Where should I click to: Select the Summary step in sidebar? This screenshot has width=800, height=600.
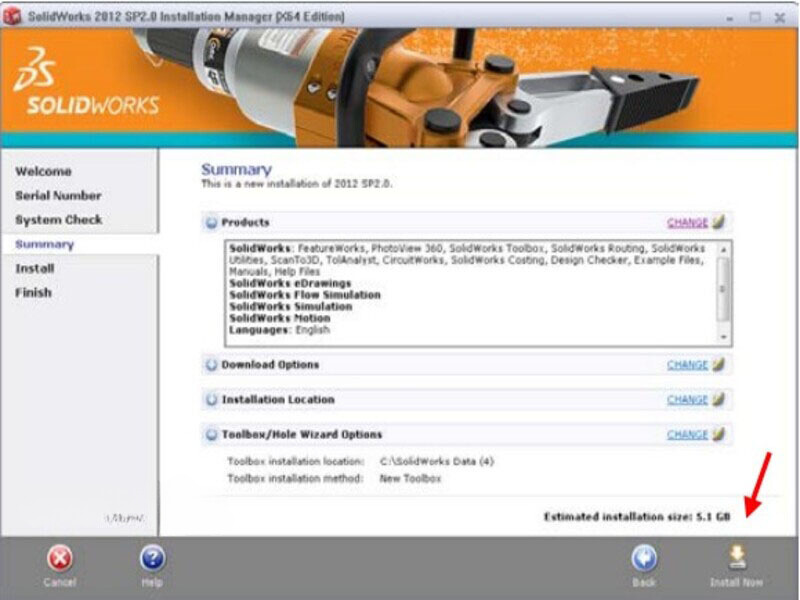[x=45, y=244]
